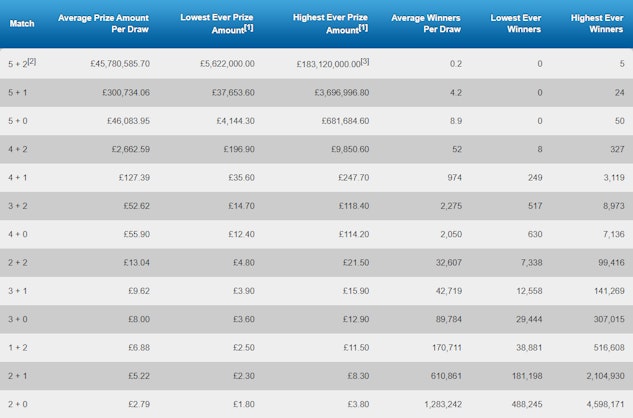Click the 3 + 2 match row label
Image resolution: width=633 pixels, height=418 pixels.
pos(18,206)
